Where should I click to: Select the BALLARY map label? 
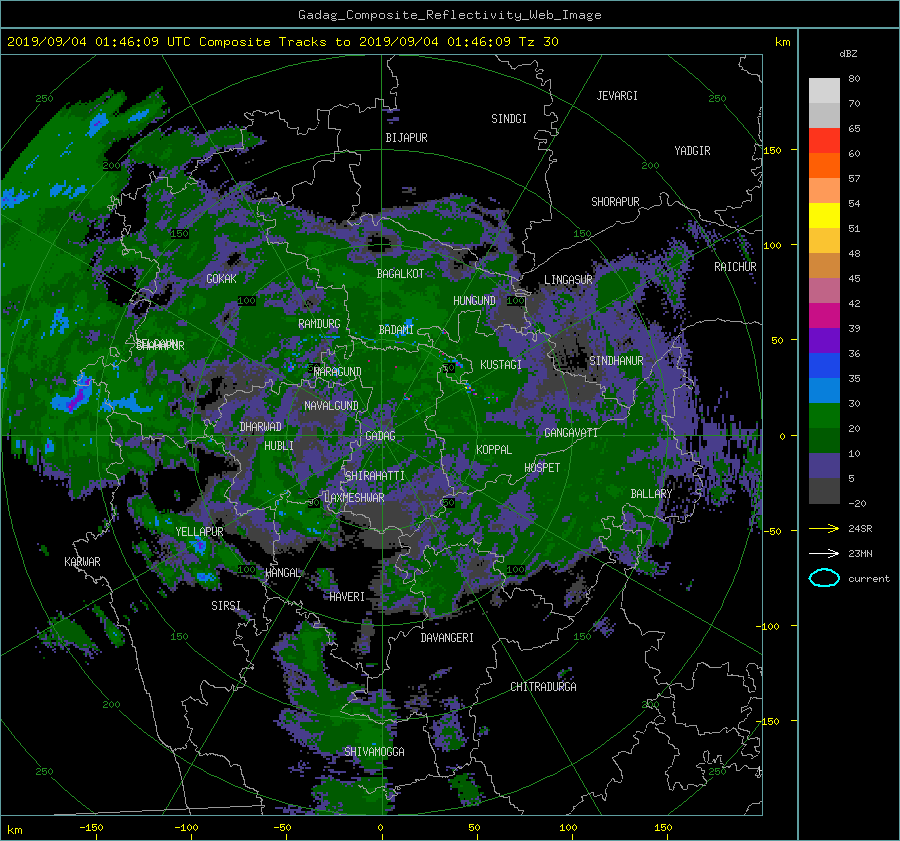(x=651, y=494)
